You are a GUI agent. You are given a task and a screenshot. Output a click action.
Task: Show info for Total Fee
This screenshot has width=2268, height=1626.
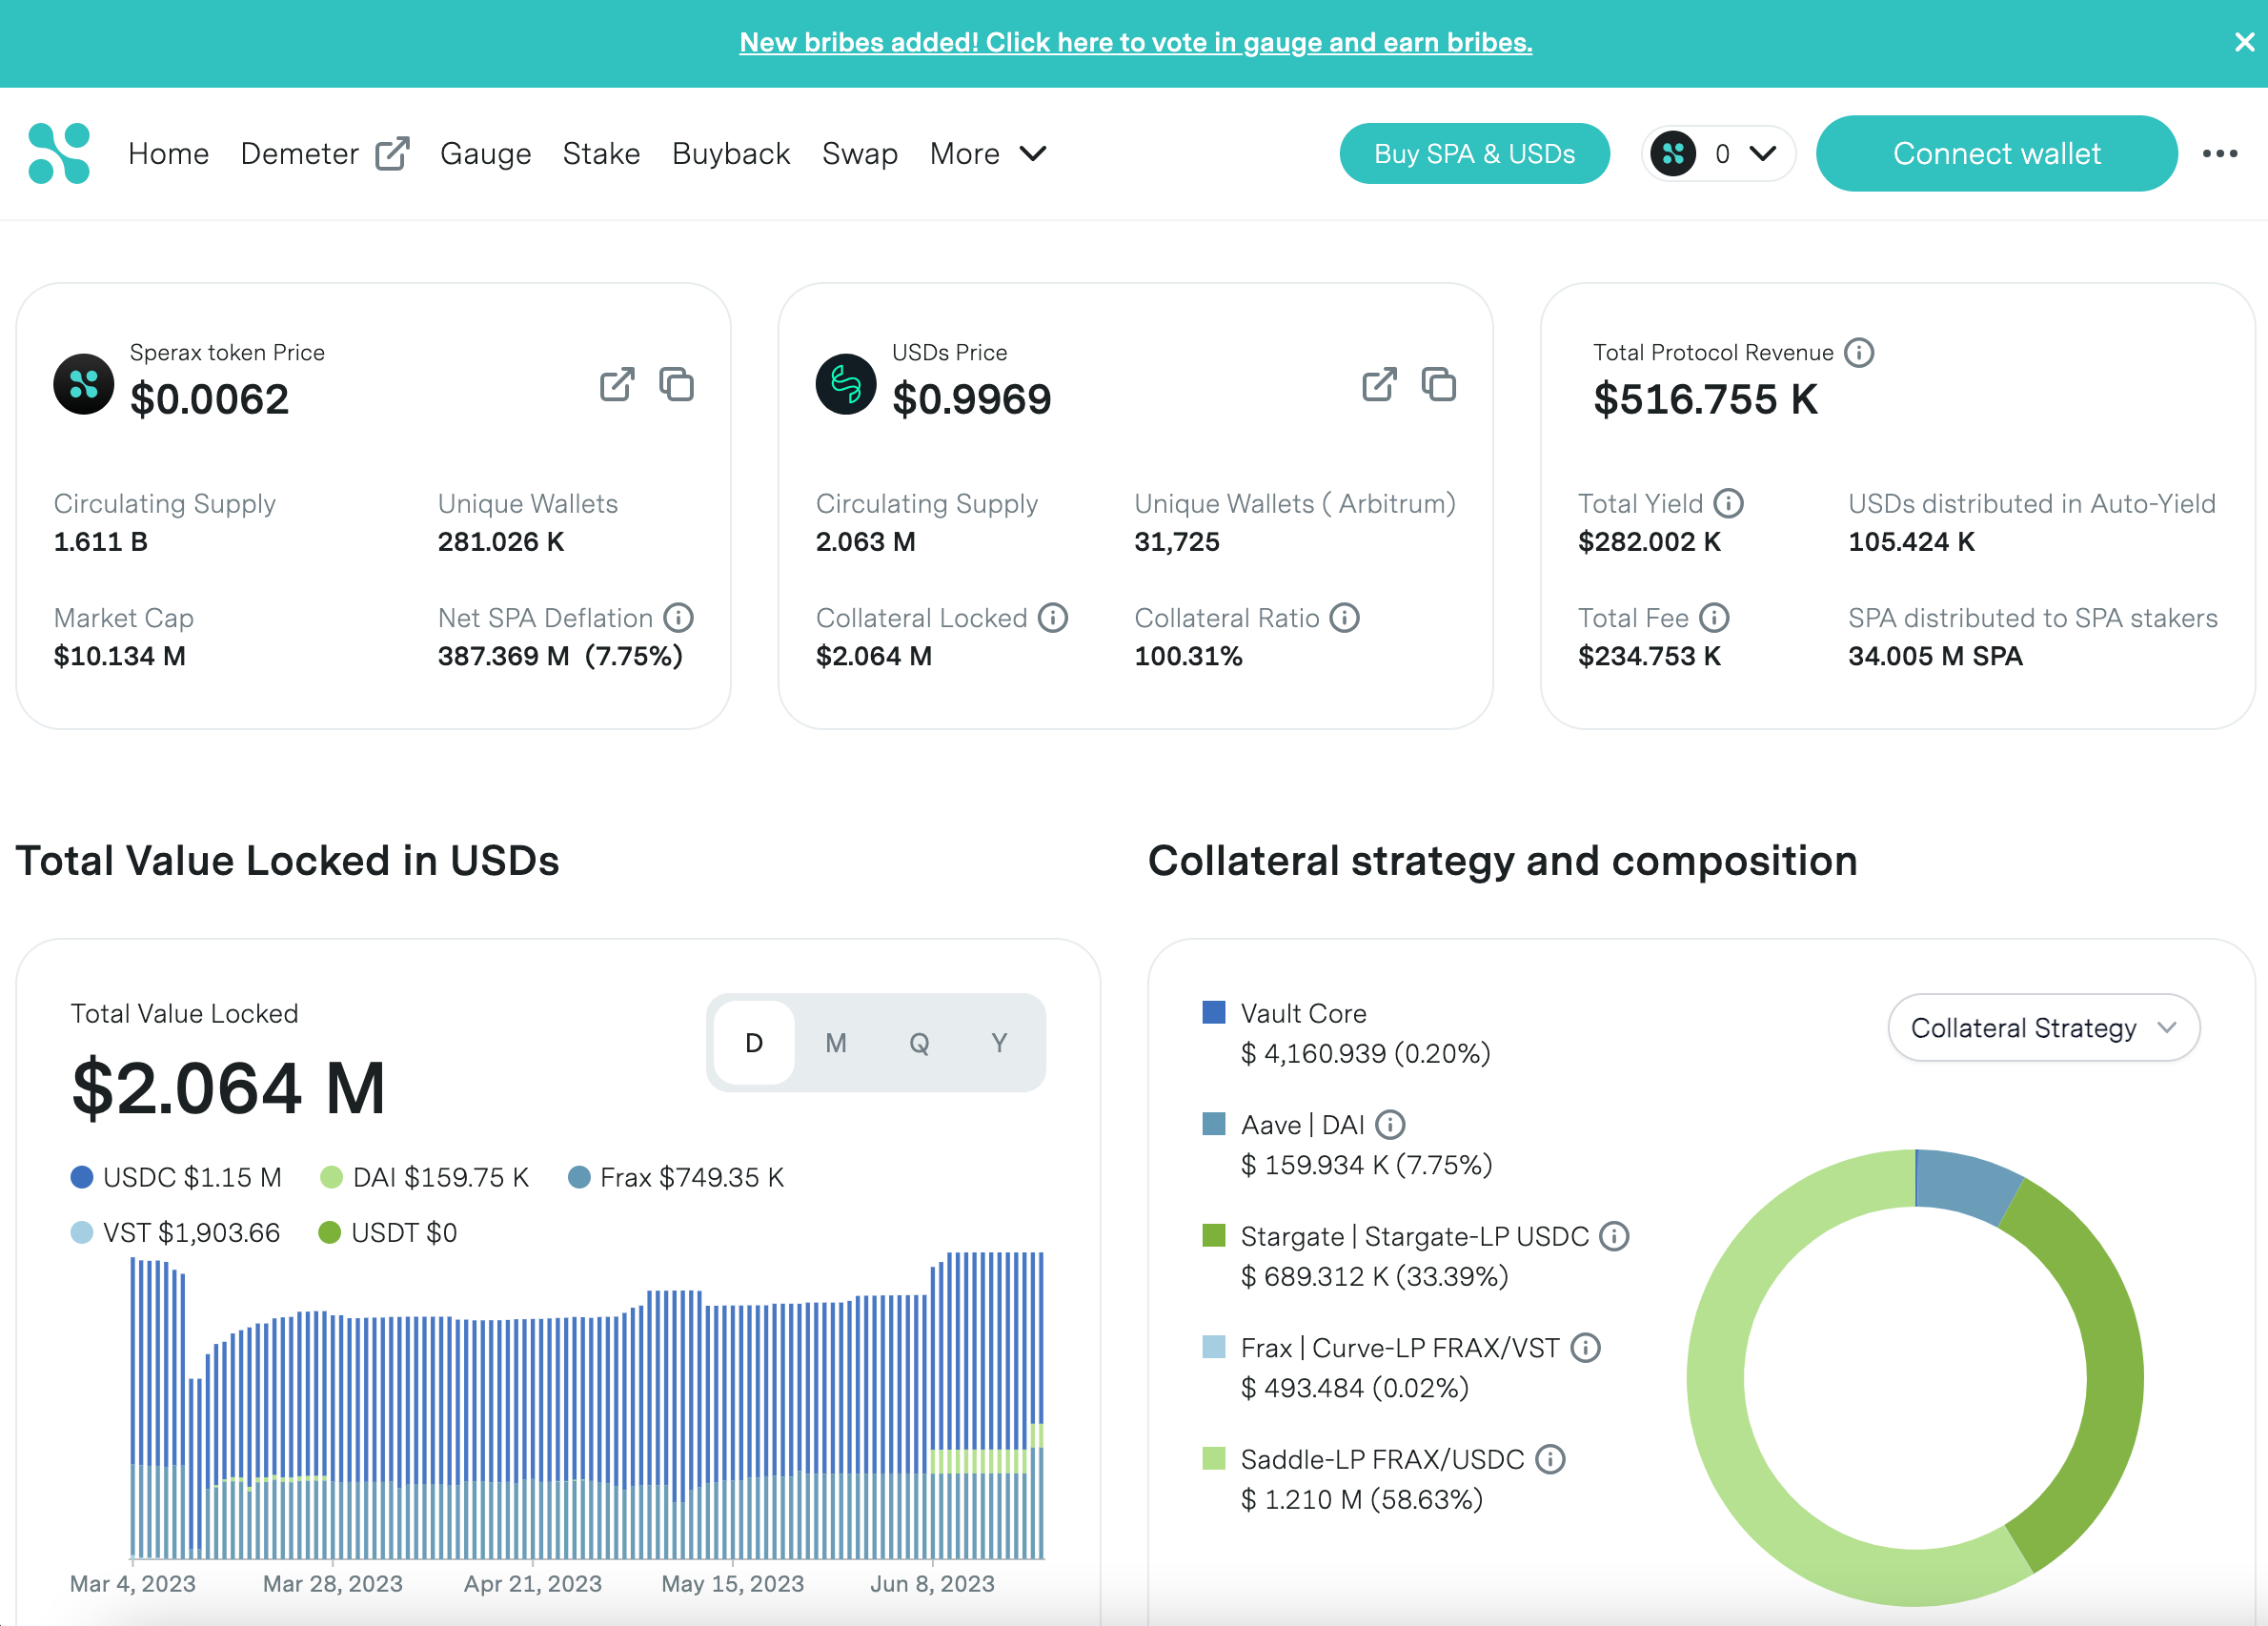click(x=1714, y=618)
